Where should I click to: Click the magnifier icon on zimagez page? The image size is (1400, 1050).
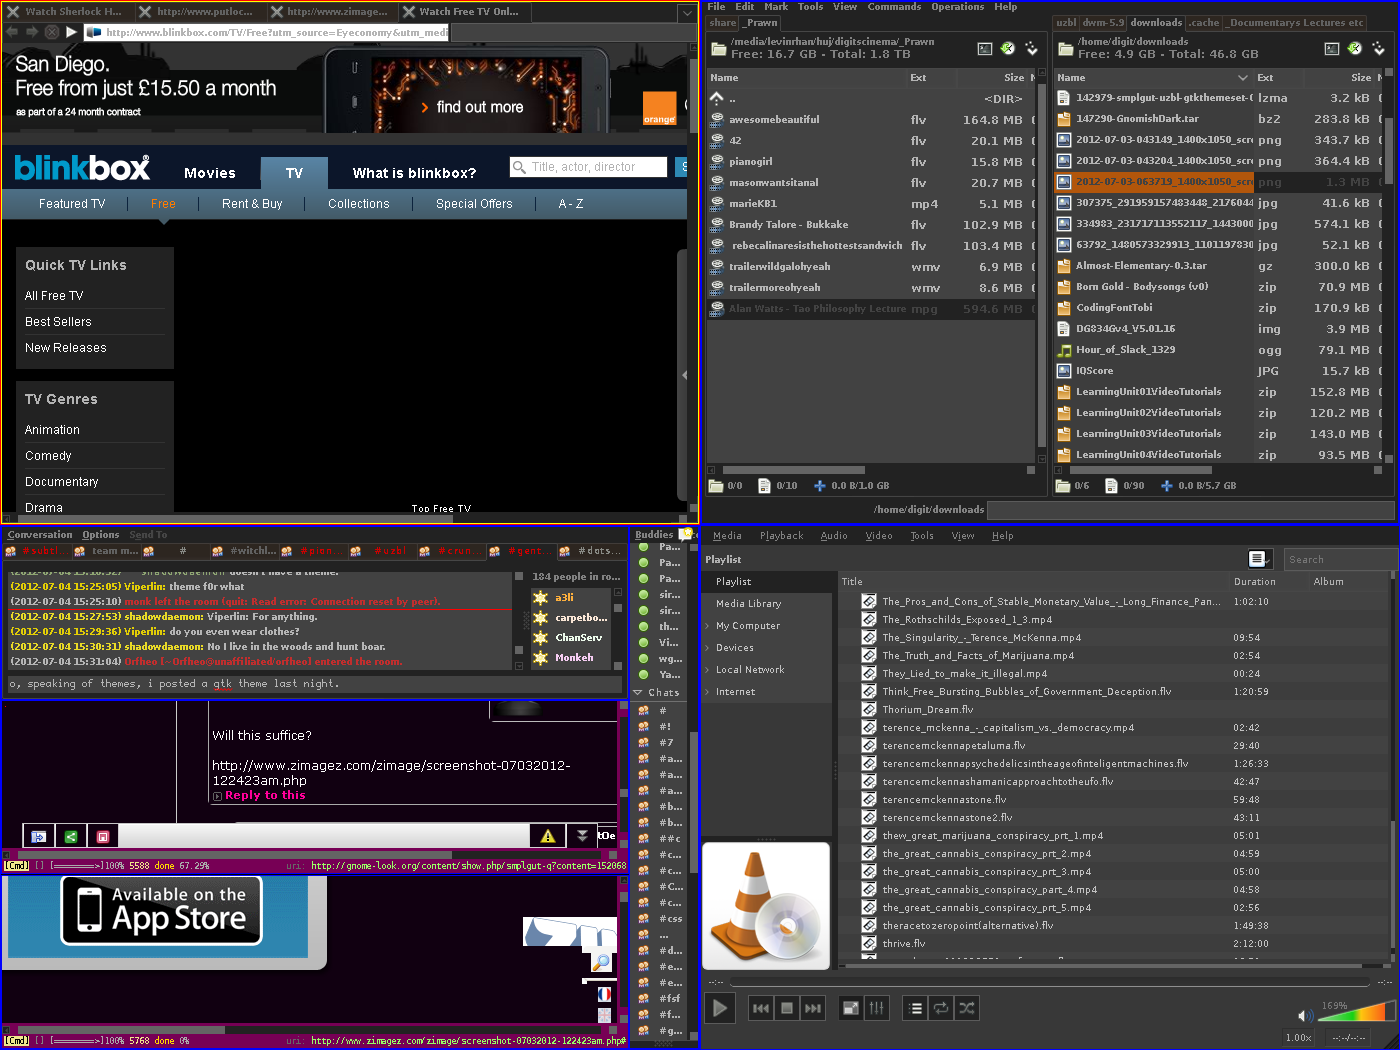[x=601, y=962]
